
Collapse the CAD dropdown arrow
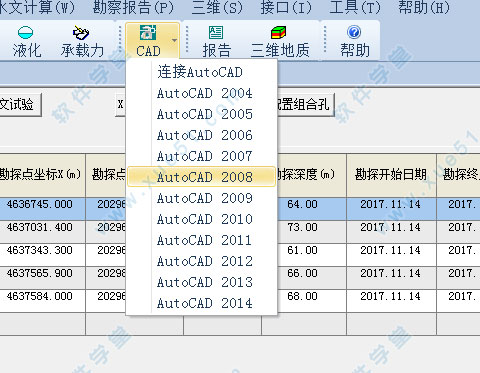click(x=174, y=41)
